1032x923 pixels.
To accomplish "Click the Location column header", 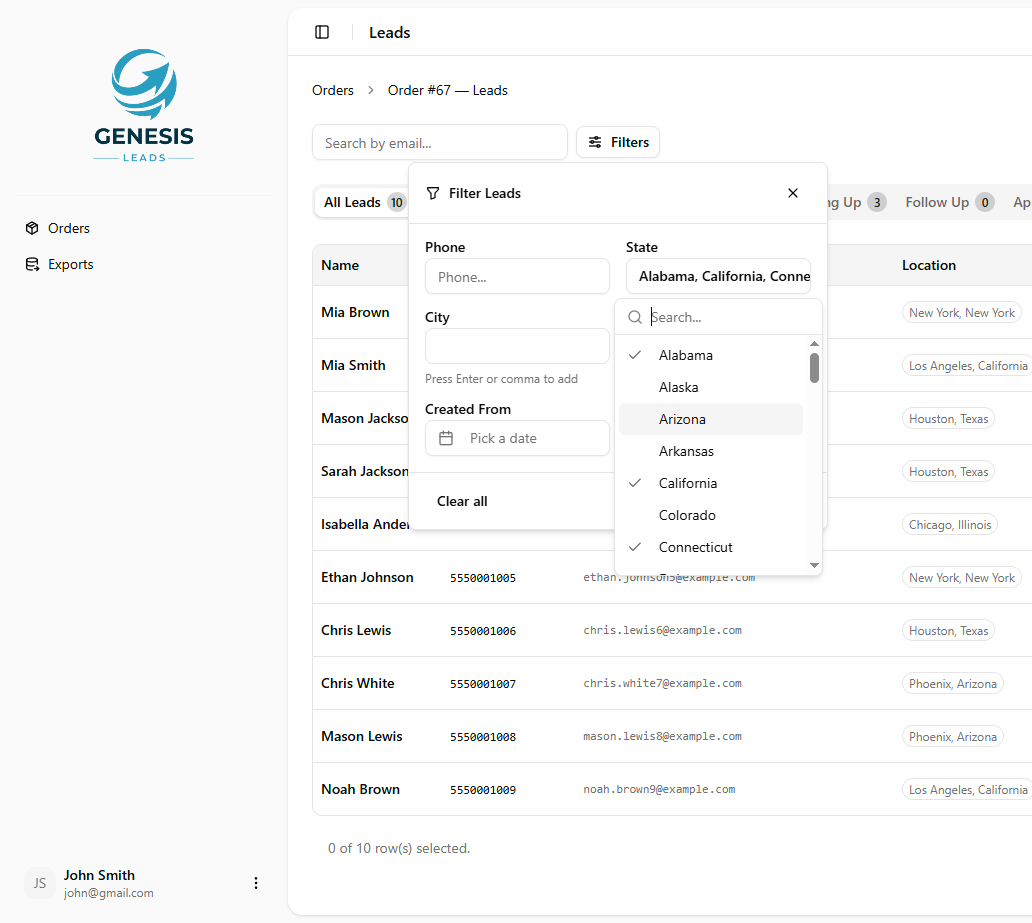I will click(929, 265).
